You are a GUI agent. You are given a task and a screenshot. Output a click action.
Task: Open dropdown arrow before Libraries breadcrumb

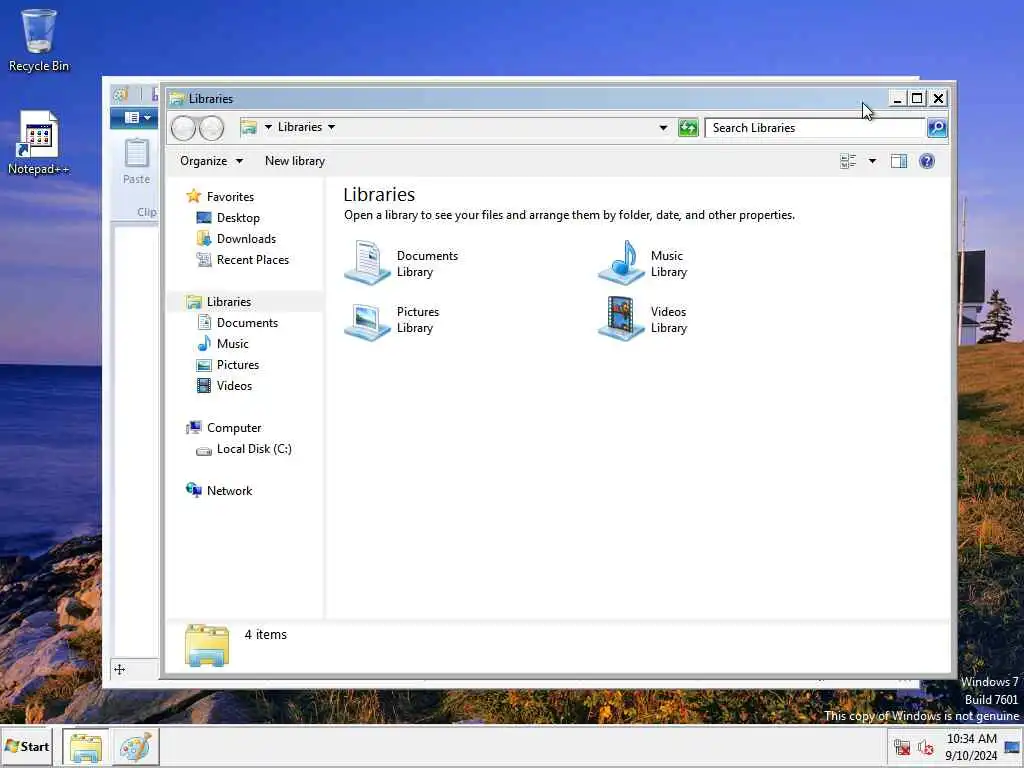(268, 127)
